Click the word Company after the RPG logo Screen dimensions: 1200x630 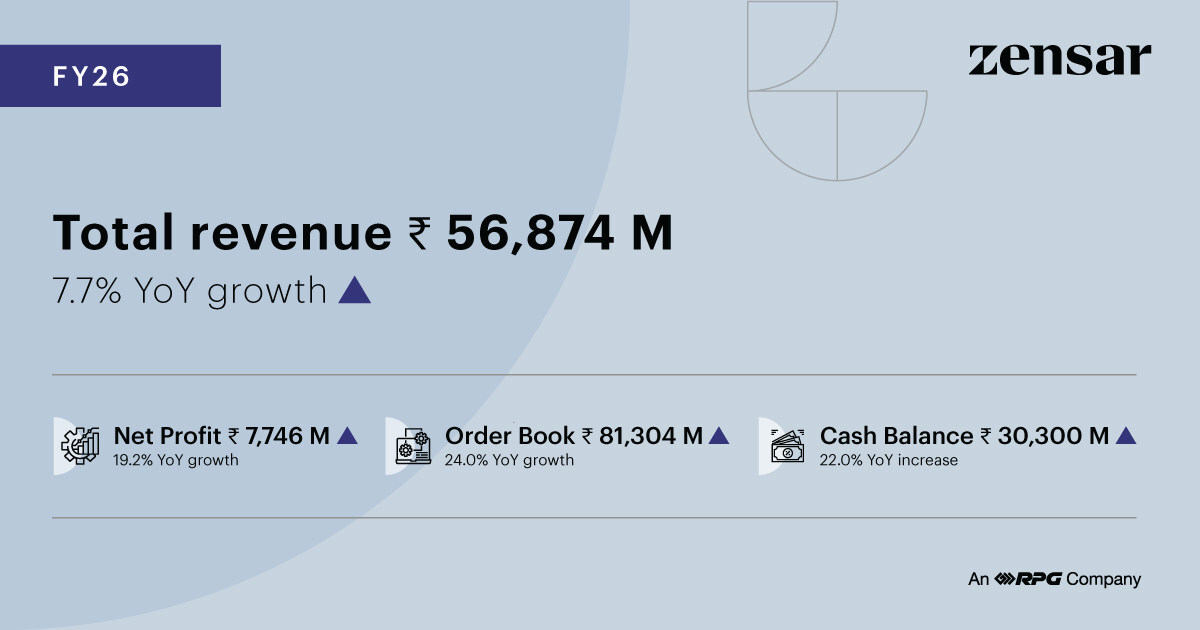pos(1103,579)
